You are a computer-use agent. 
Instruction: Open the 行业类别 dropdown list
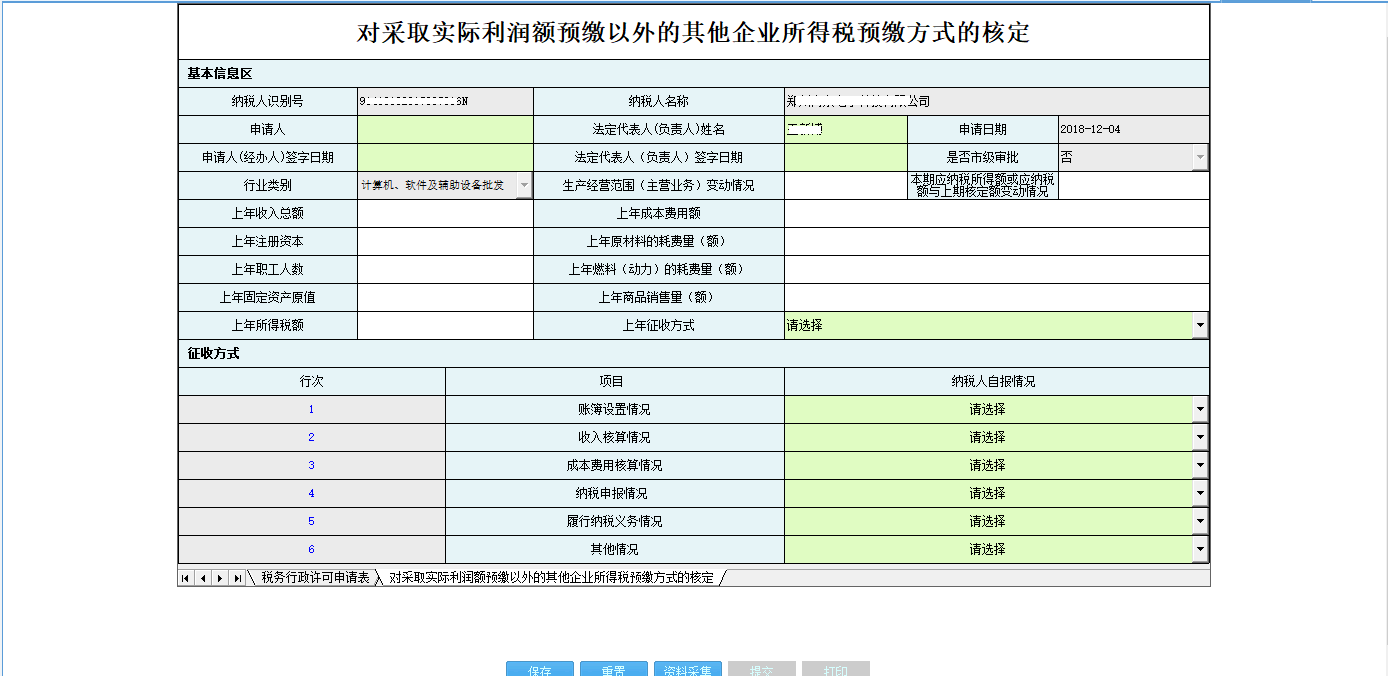click(523, 185)
